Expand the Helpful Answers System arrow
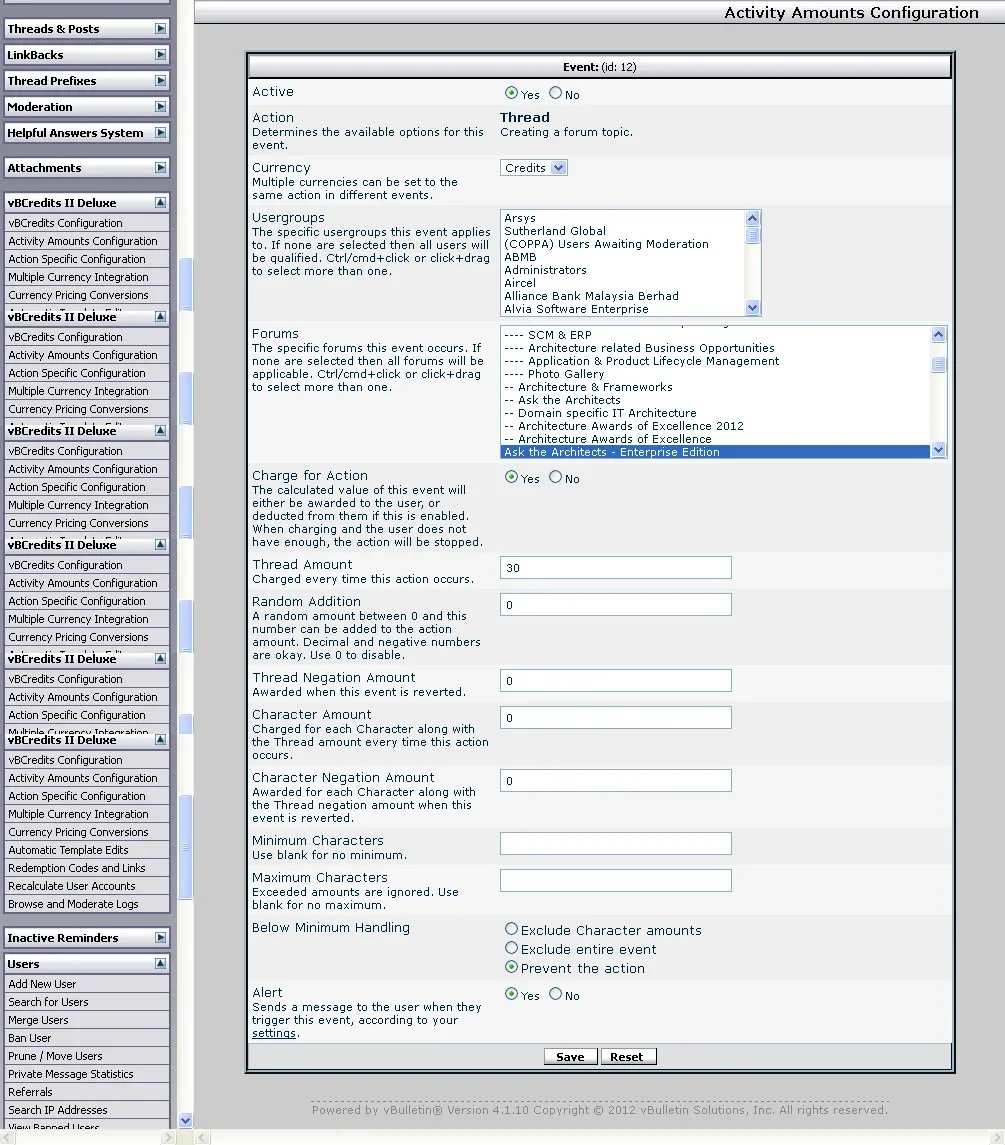The height and width of the screenshot is (1145, 1005). (161, 132)
